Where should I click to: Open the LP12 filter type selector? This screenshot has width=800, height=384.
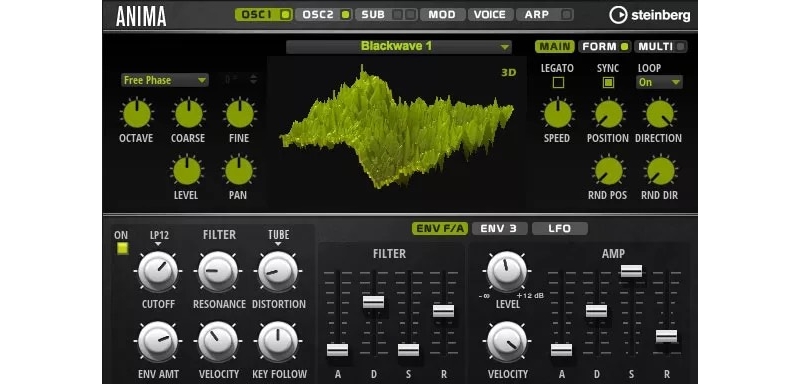pyautogui.click(x=159, y=238)
